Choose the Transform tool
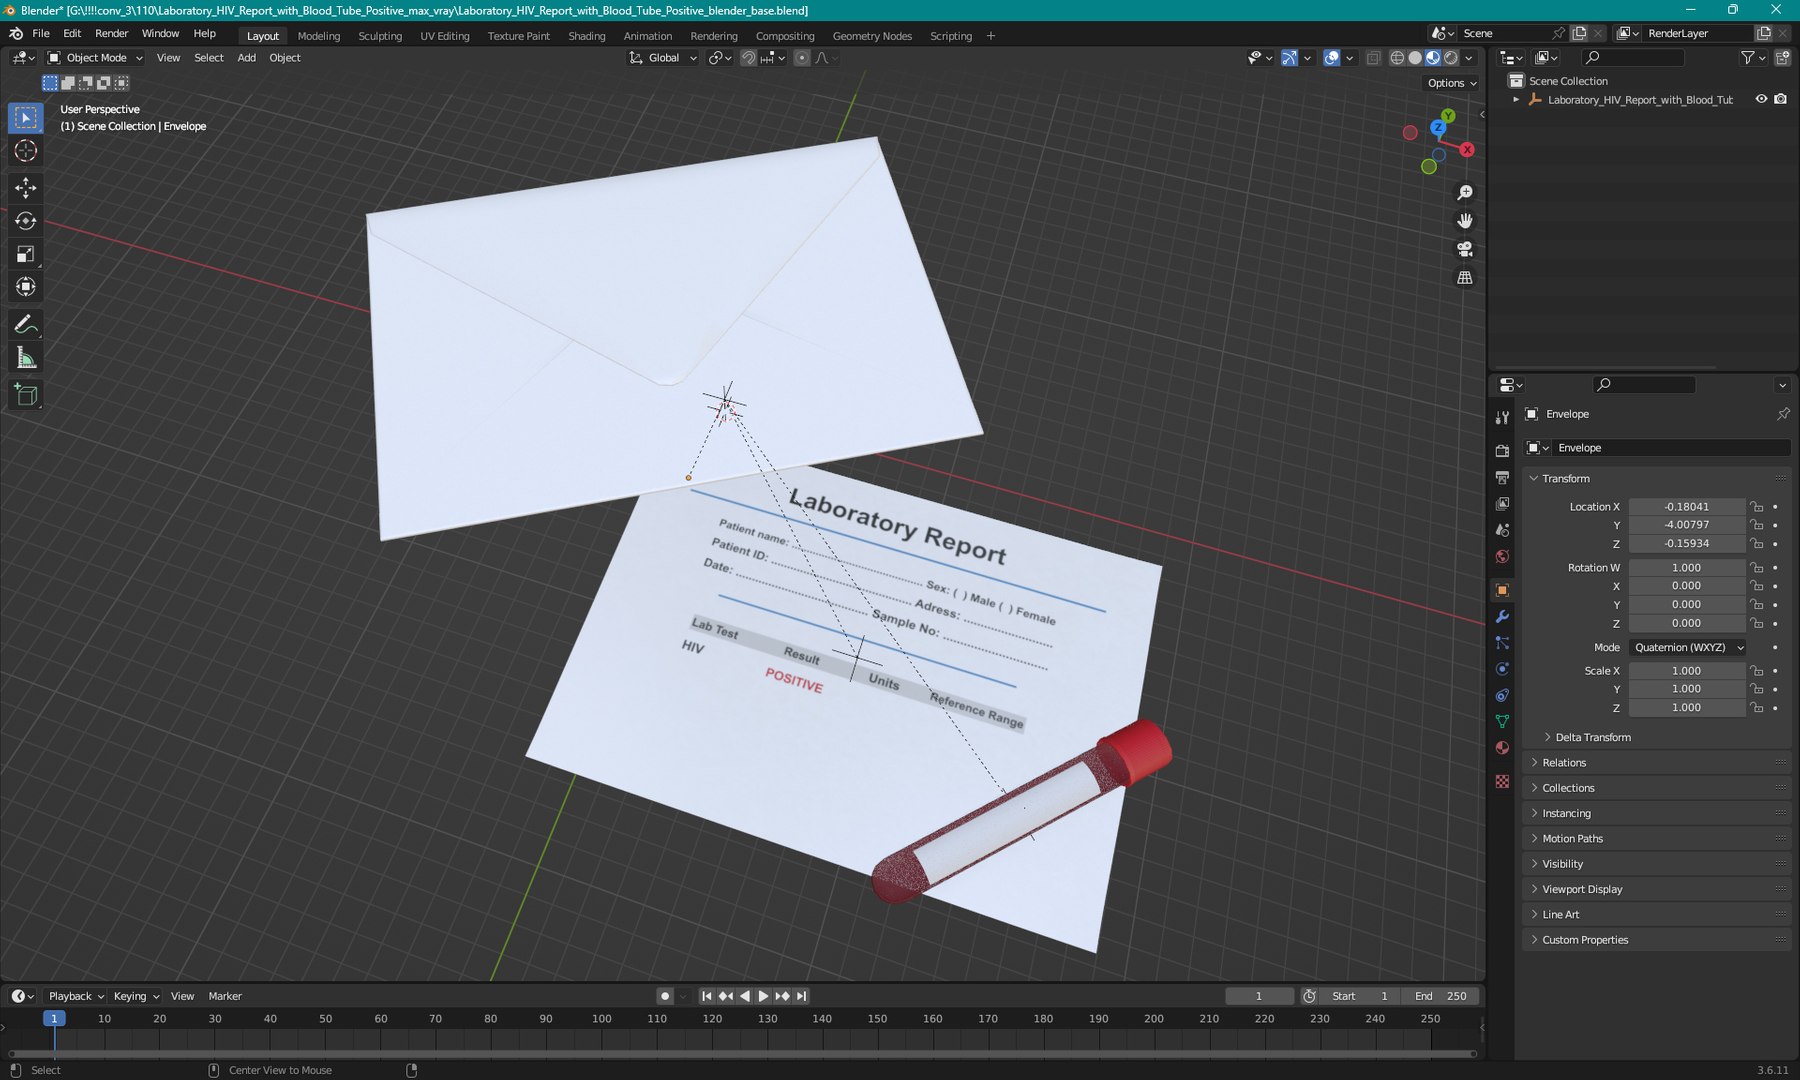The height and width of the screenshot is (1080, 1800). point(26,287)
